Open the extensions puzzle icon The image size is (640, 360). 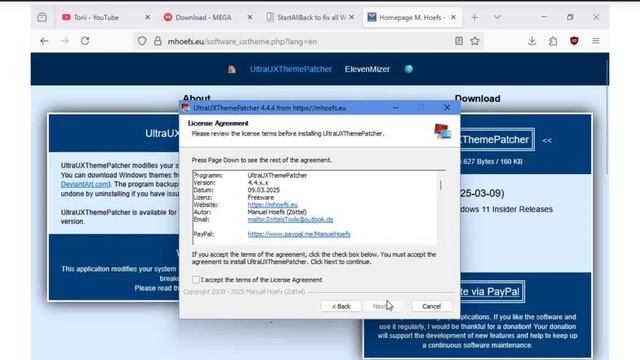tap(553, 41)
